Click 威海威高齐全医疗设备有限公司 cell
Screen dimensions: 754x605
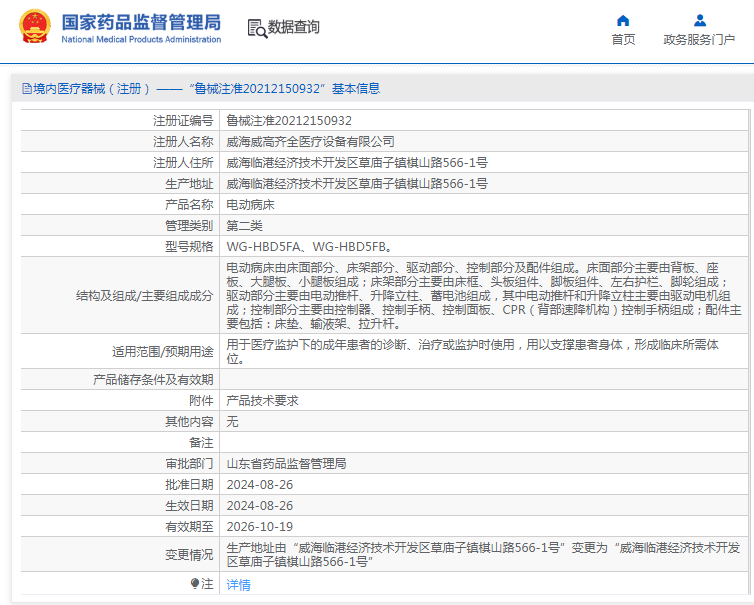[x=311, y=142]
